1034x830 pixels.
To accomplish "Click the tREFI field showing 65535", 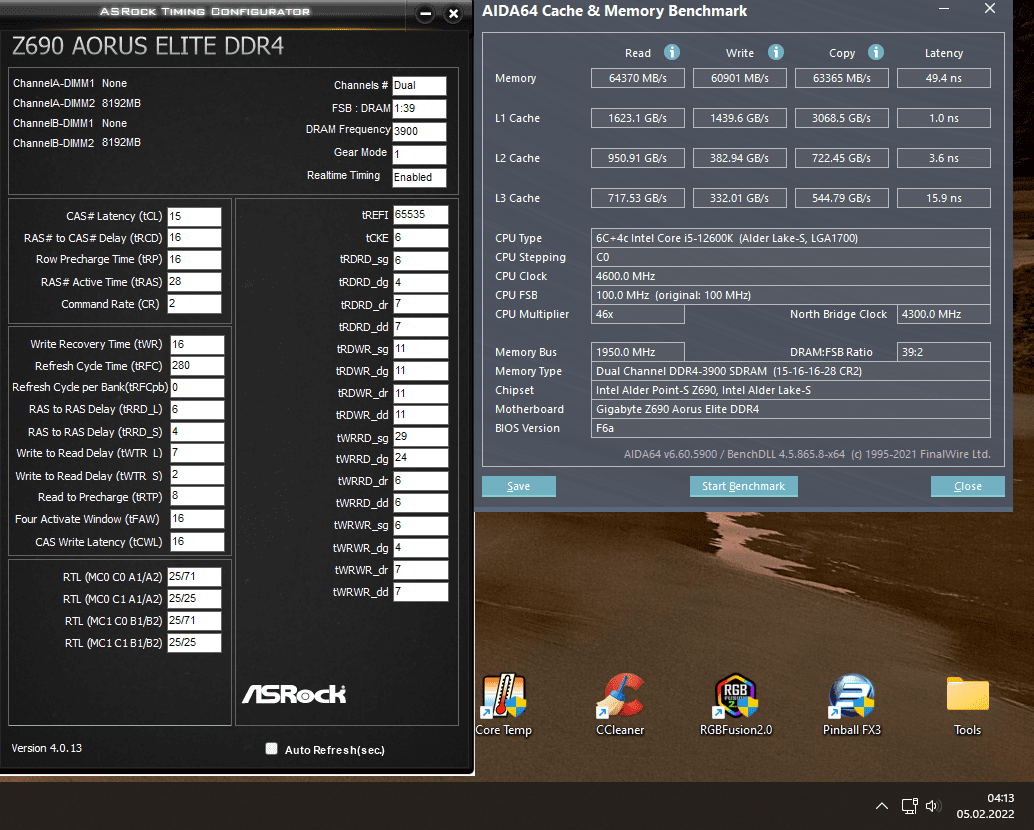I will (421, 215).
